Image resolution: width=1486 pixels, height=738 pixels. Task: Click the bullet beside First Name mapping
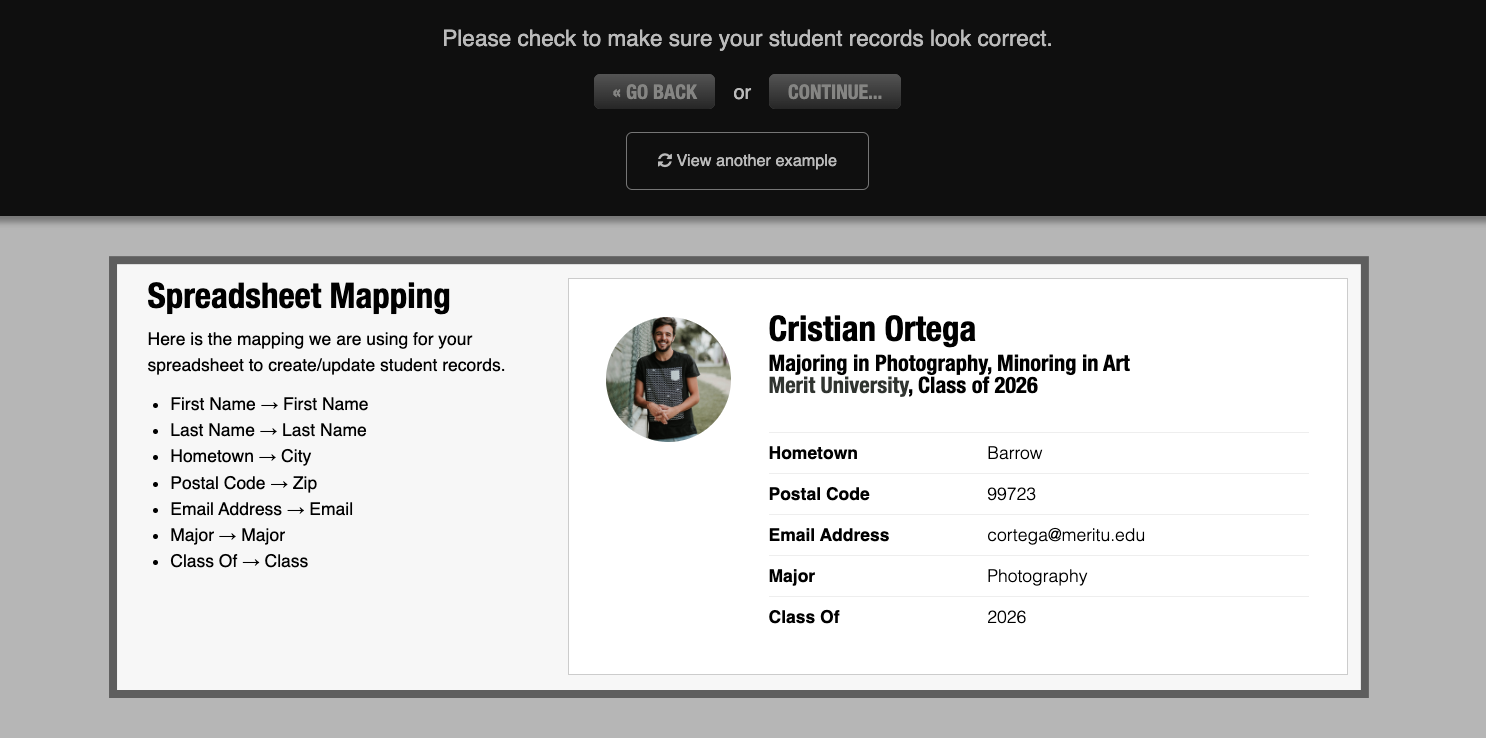158,404
